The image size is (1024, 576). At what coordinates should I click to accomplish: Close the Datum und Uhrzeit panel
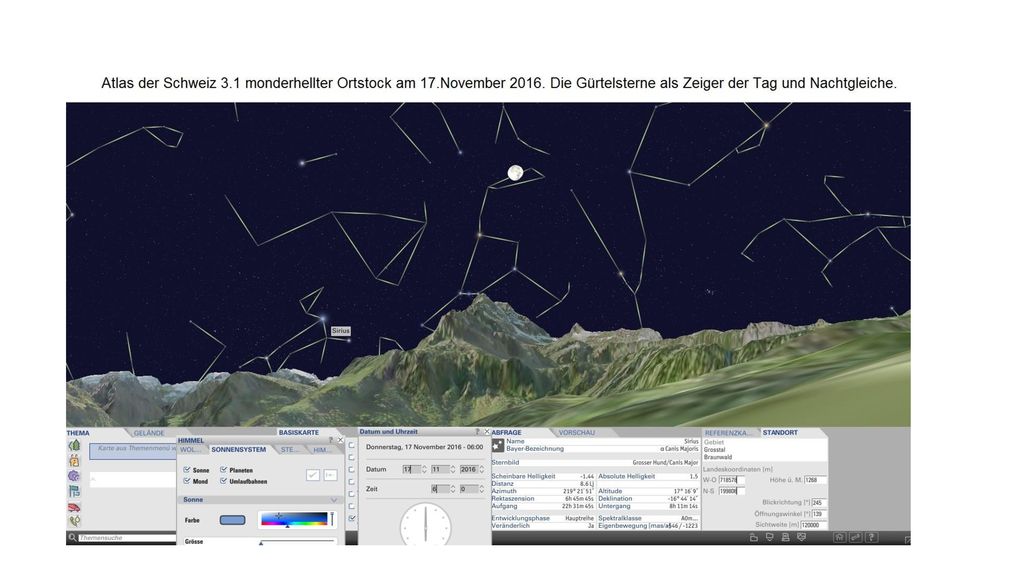pyautogui.click(x=487, y=432)
